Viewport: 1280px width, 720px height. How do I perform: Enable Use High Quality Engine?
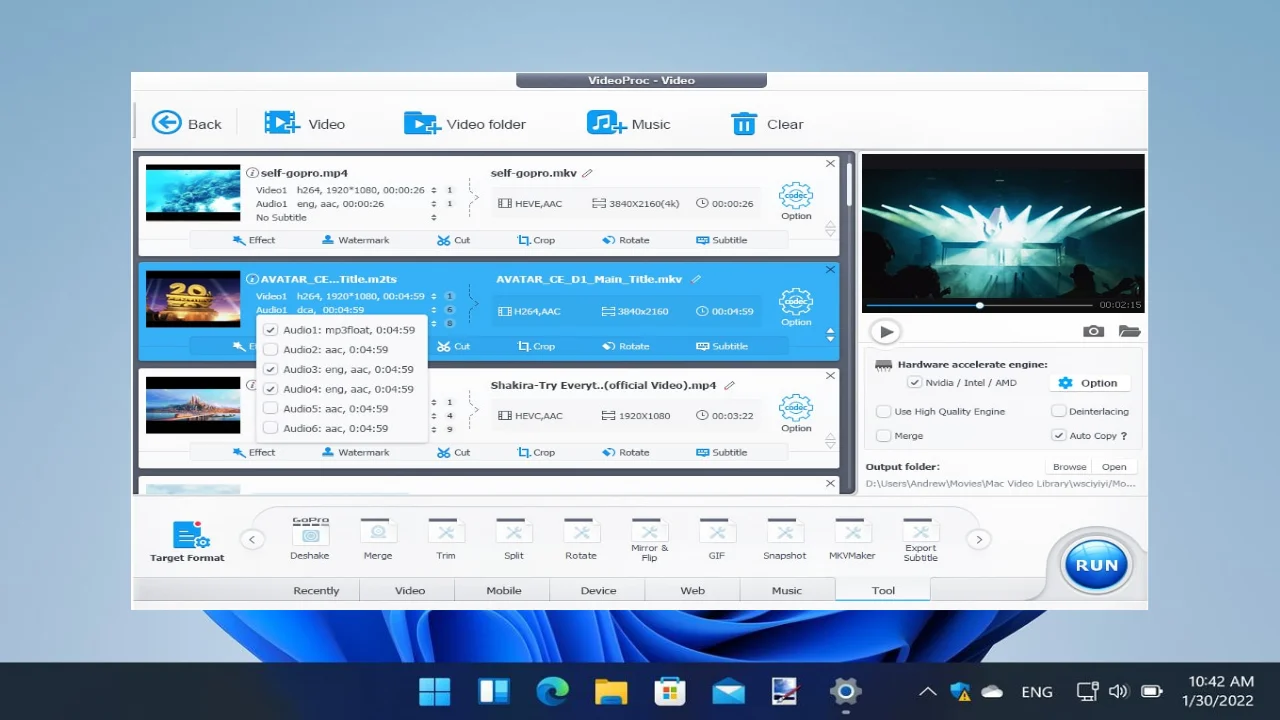[x=884, y=411]
